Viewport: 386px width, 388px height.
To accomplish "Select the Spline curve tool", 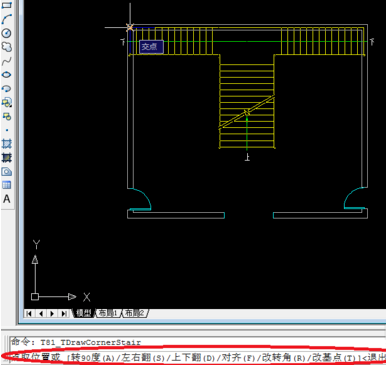I will 7,61.
